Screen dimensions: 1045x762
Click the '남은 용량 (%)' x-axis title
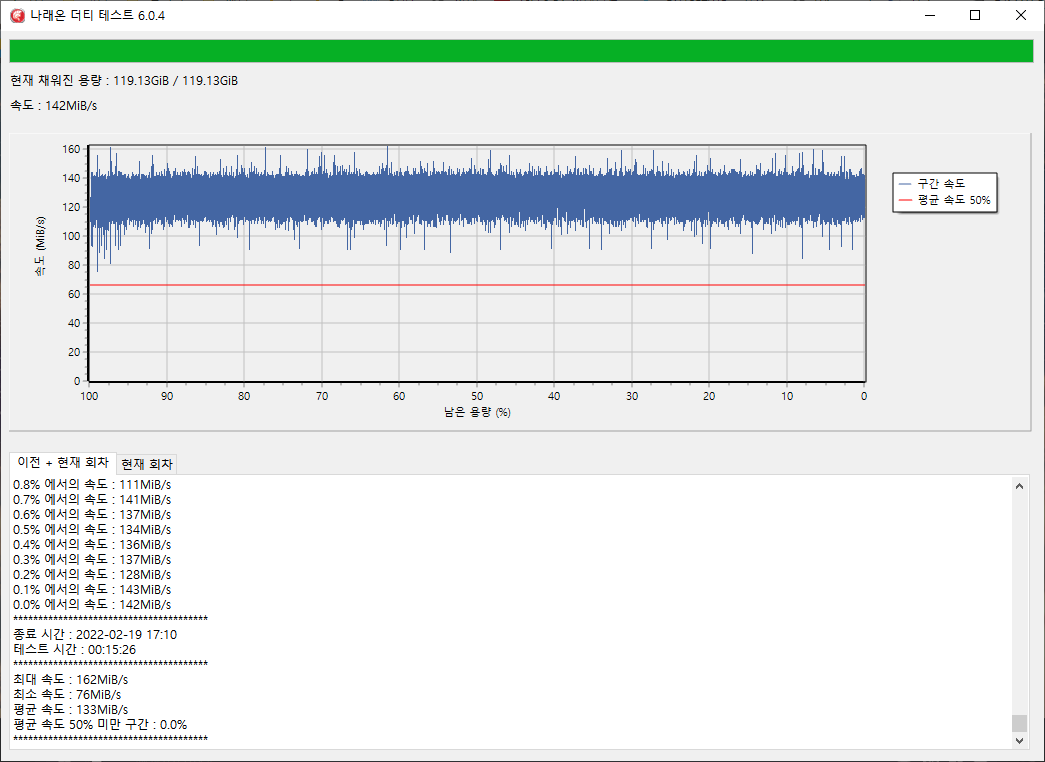pos(477,412)
